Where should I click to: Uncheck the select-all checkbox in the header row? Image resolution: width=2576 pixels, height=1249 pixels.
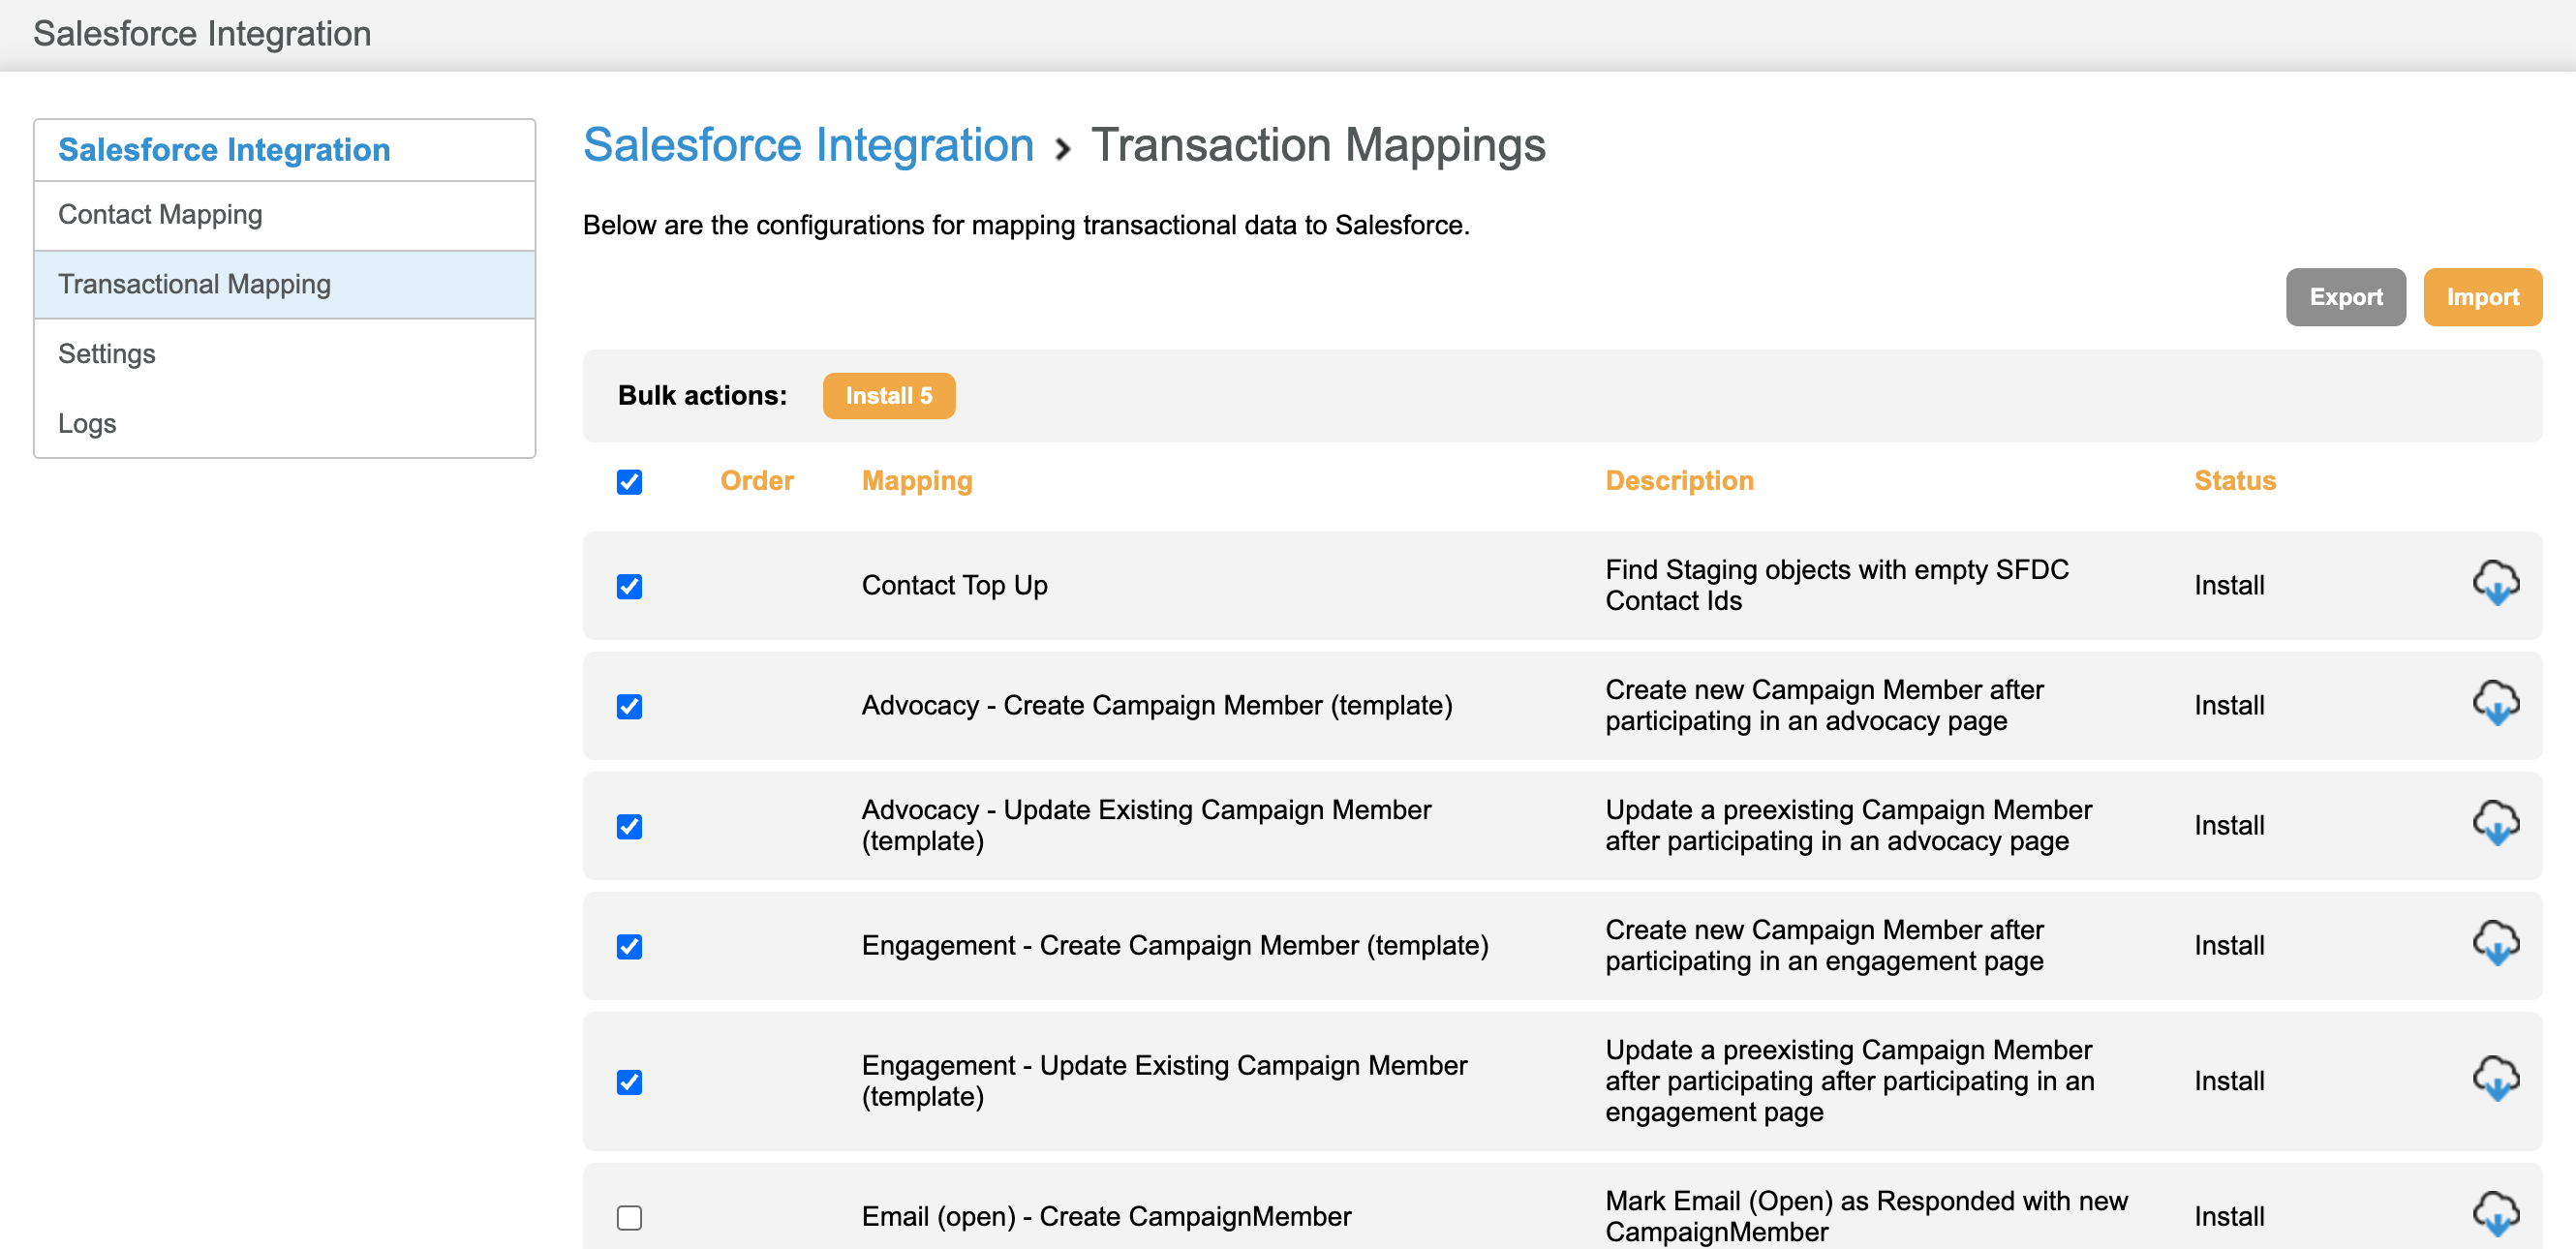(629, 482)
